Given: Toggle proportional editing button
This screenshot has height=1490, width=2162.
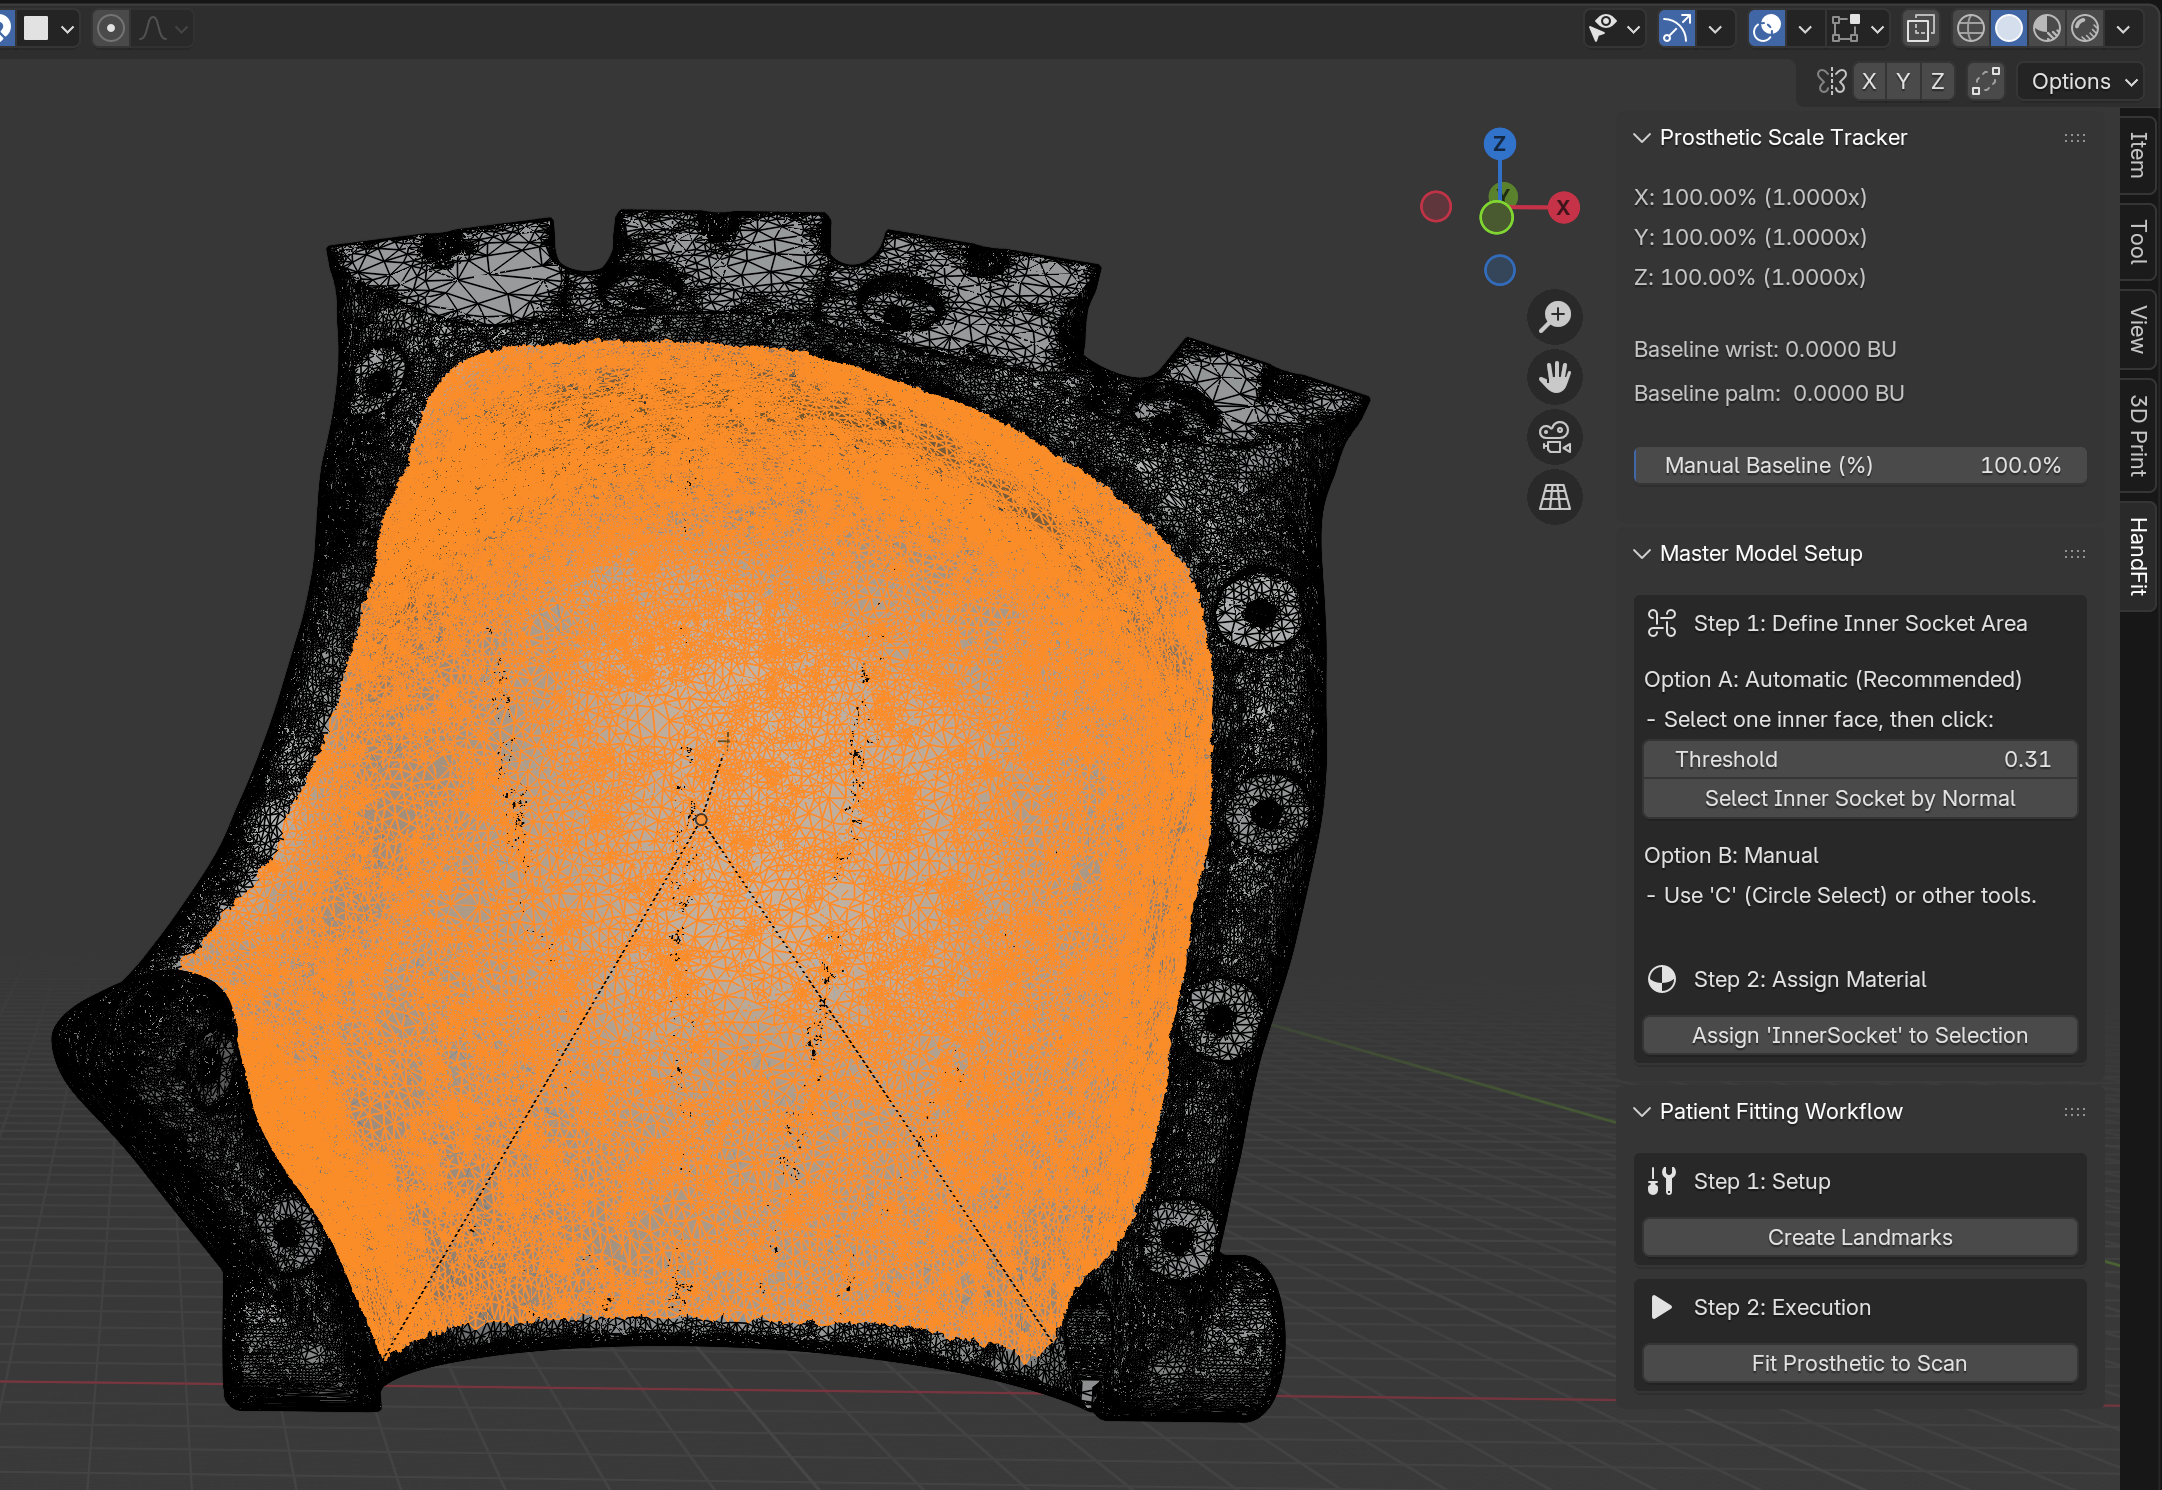Looking at the screenshot, I should [111, 28].
